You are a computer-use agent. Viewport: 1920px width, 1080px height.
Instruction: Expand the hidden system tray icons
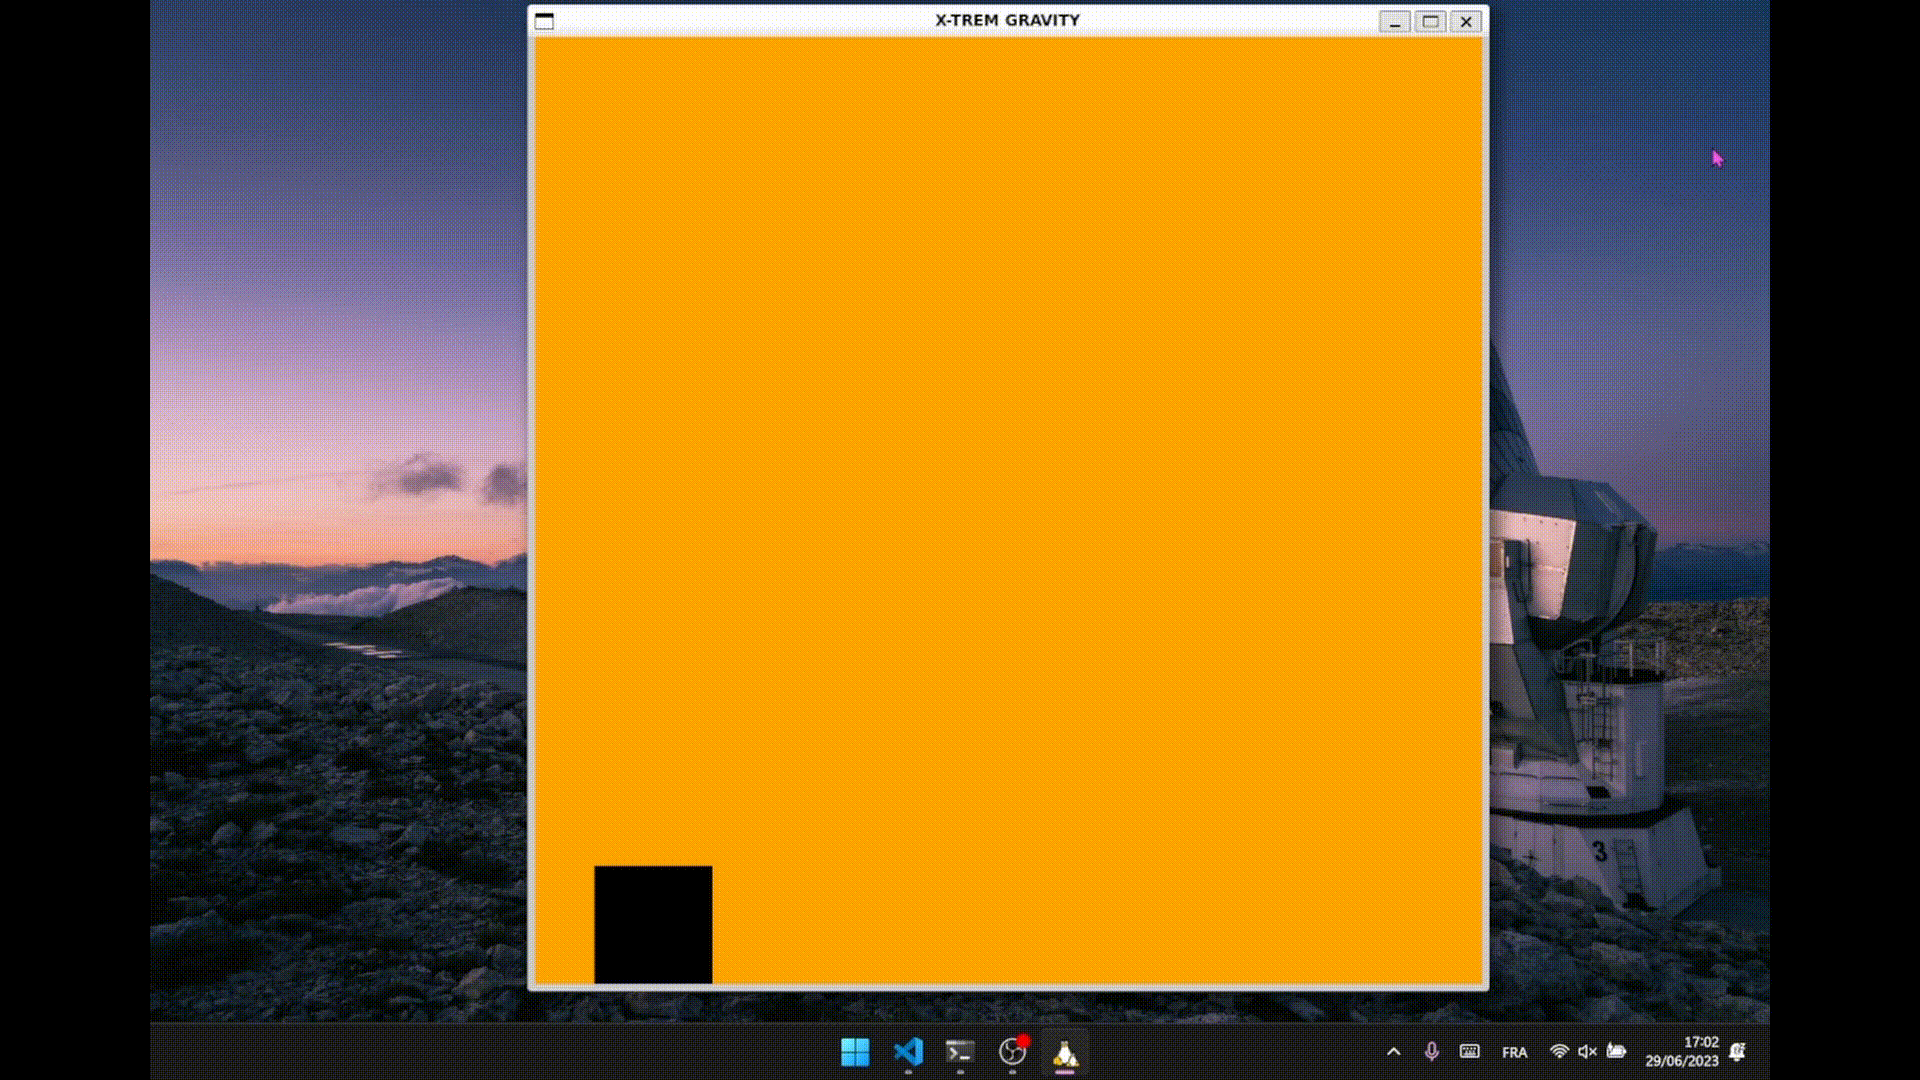pos(1393,1052)
